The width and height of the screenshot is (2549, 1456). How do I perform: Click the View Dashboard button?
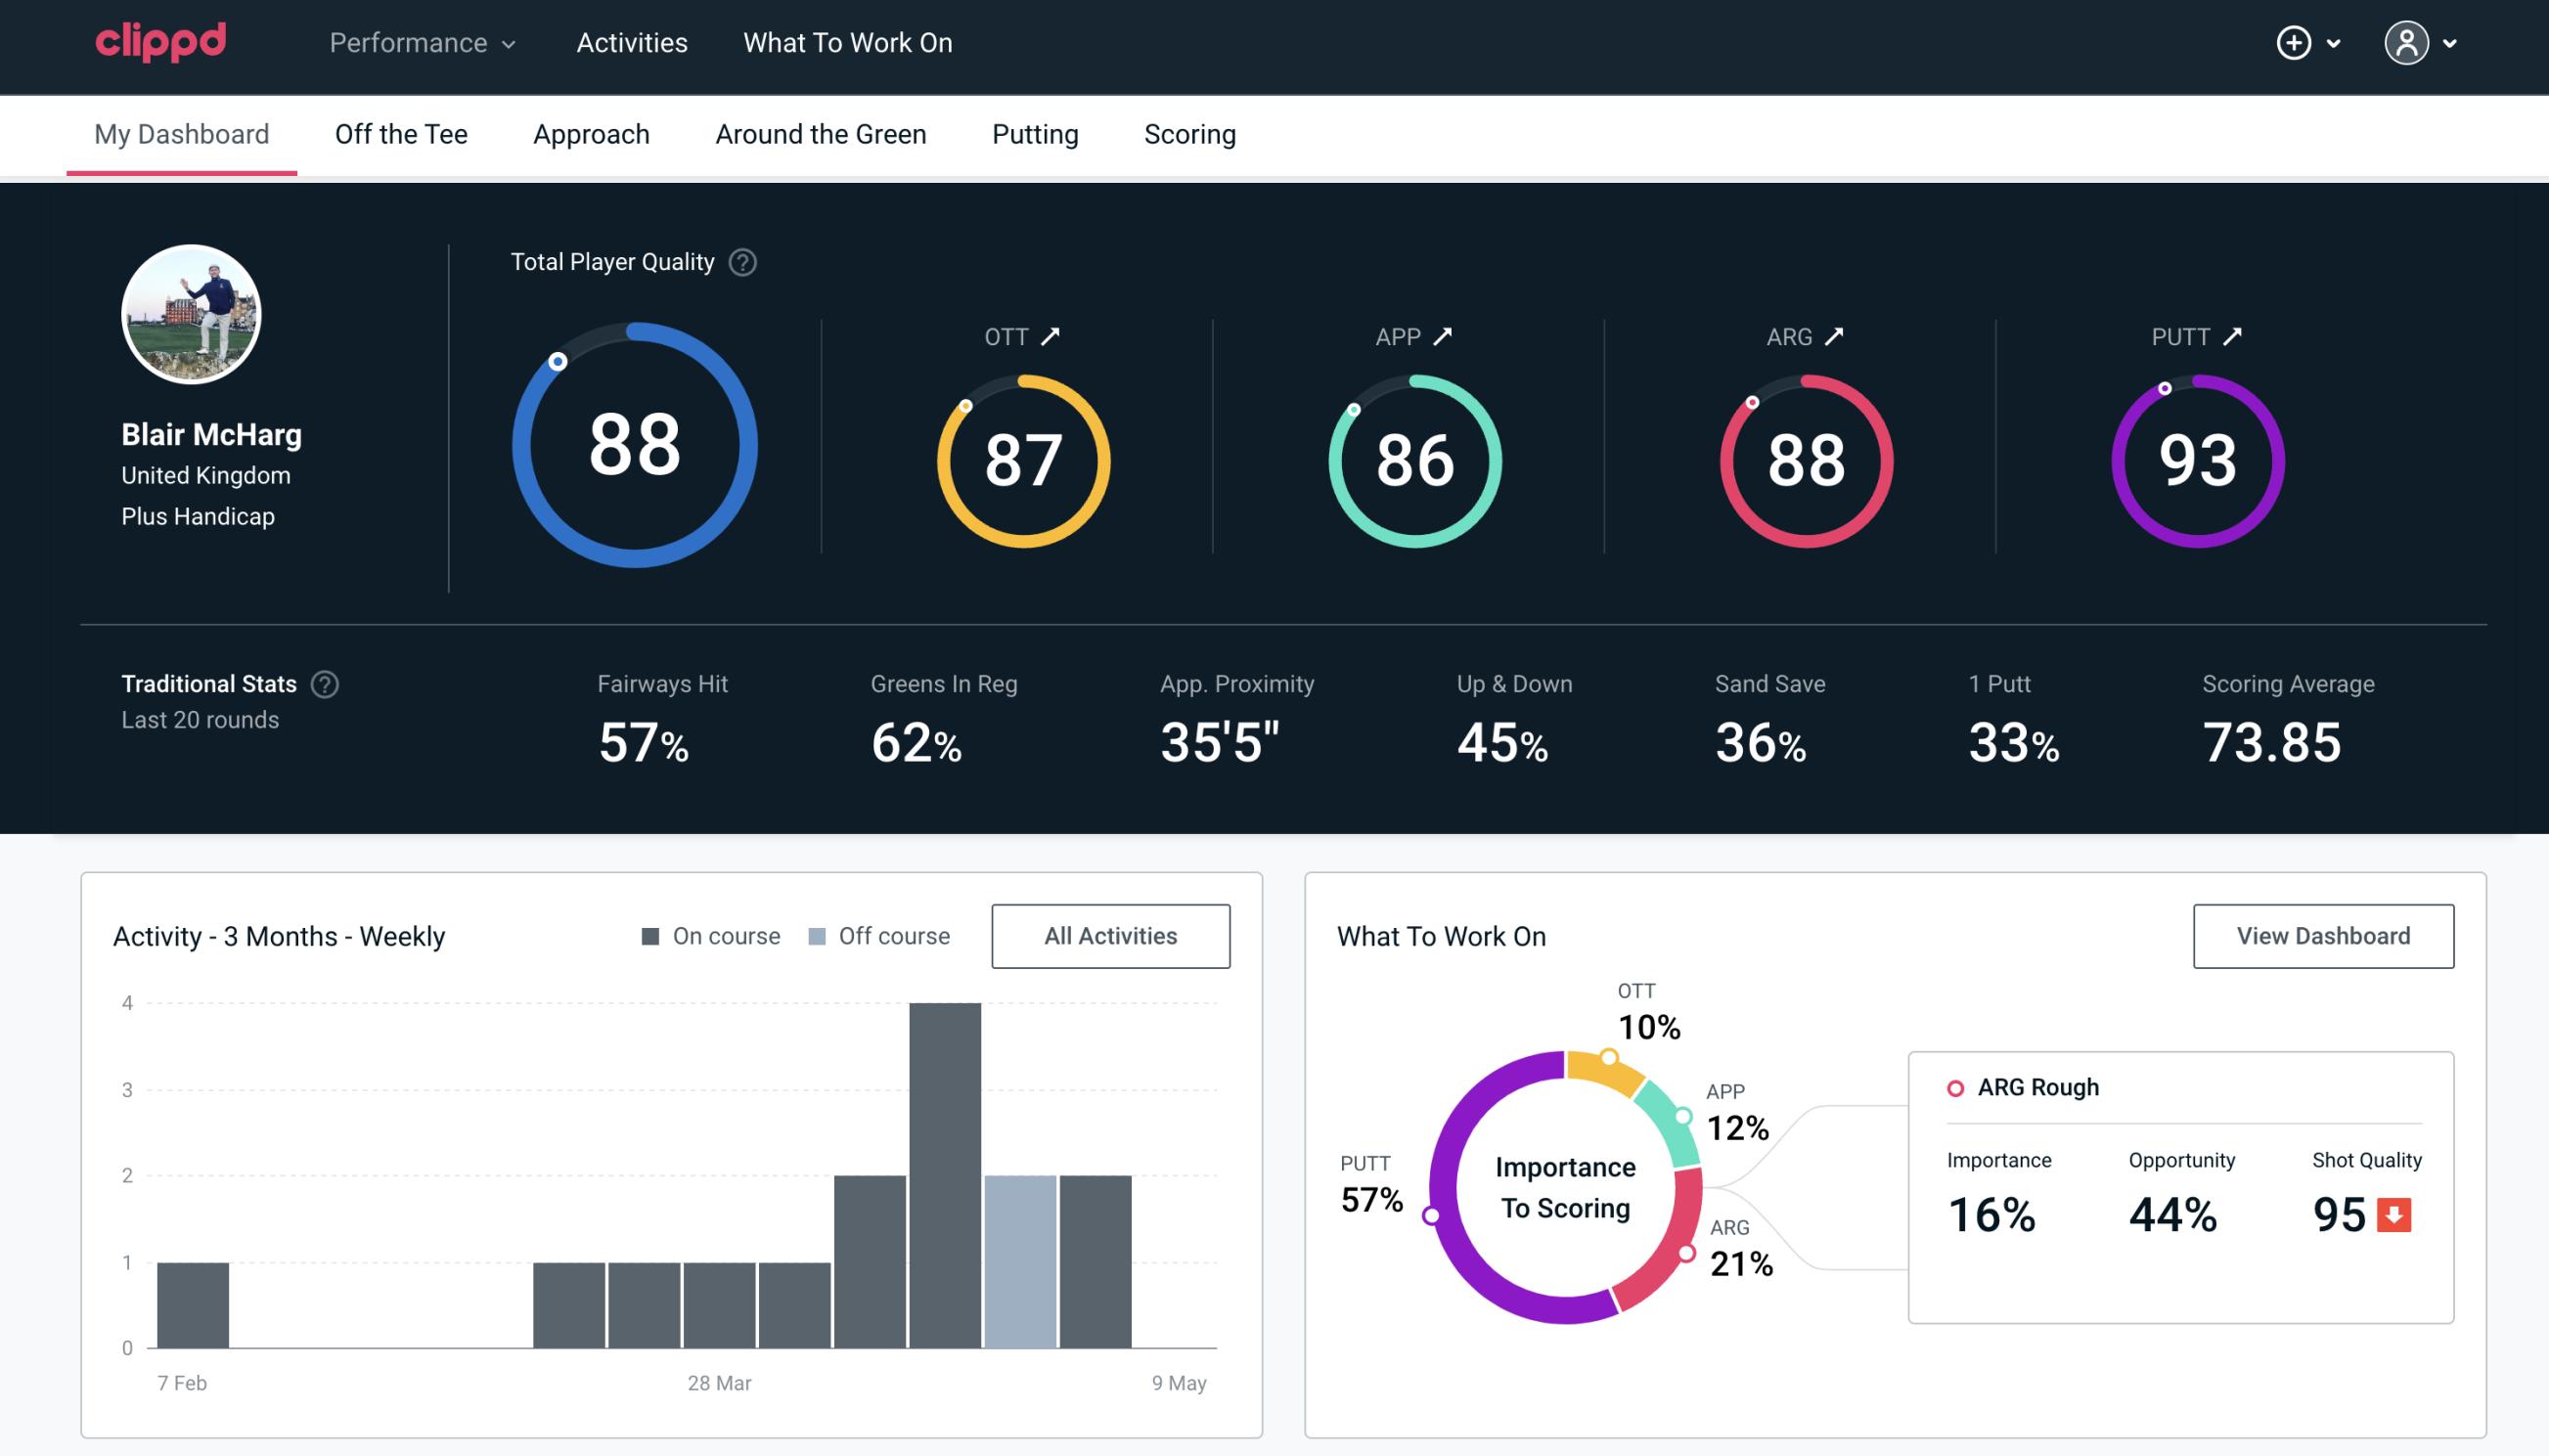click(x=2325, y=936)
